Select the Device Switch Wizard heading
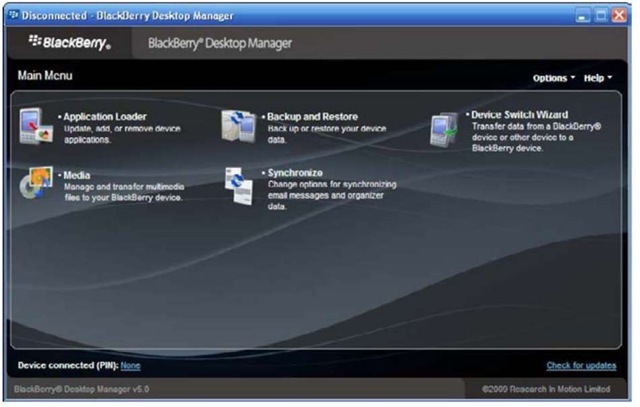This screenshot has height=407, width=640. click(520, 115)
